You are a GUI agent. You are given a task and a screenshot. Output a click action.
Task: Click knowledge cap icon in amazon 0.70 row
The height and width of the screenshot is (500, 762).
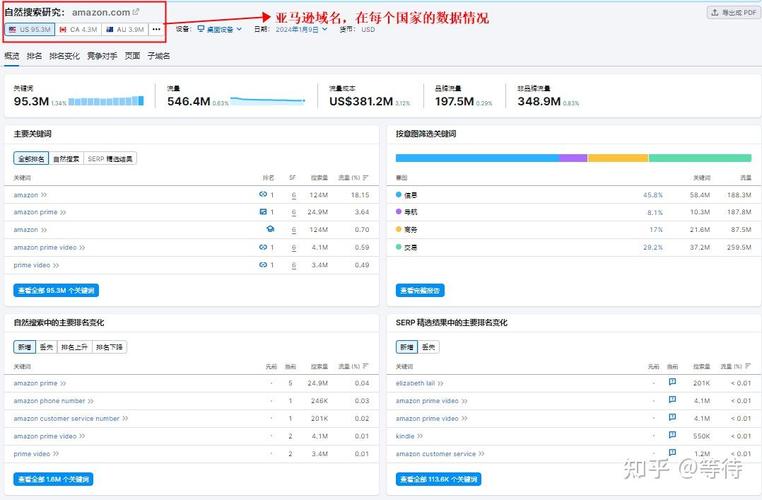click(270, 229)
